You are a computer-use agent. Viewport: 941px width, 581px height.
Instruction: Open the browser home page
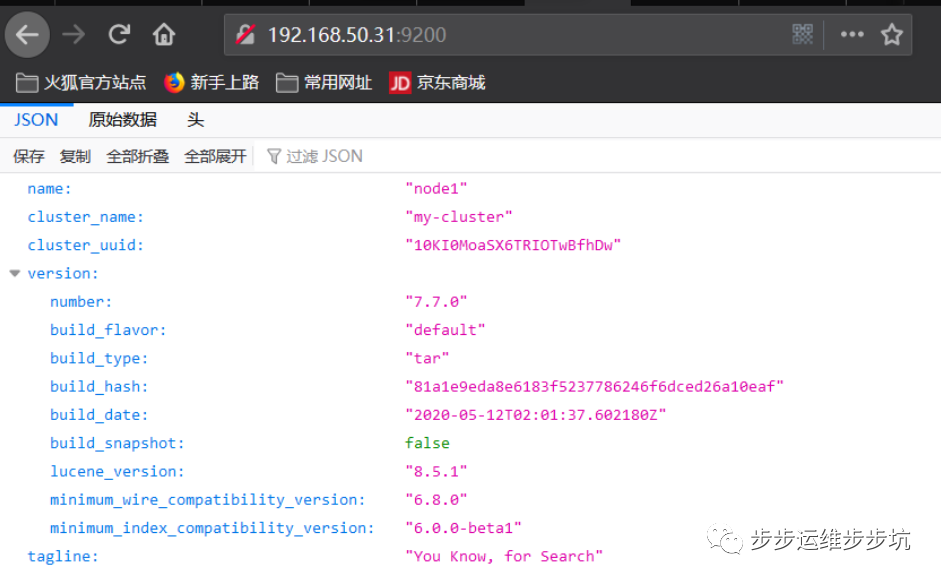pyautogui.click(x=163, y=34)
